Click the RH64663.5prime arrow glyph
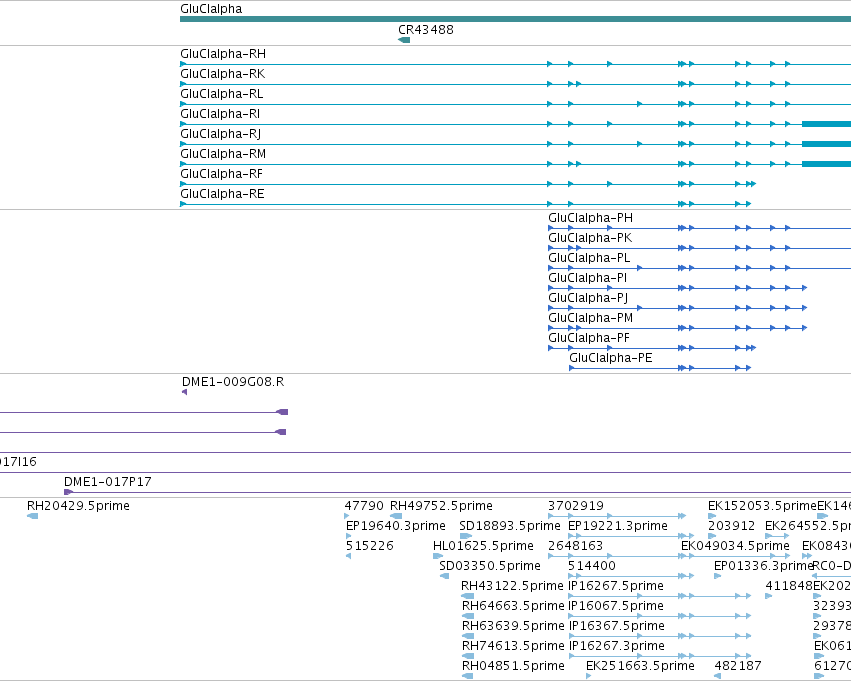Image resolution: width=851 pixels, height=681 pixels. [468, 616]
